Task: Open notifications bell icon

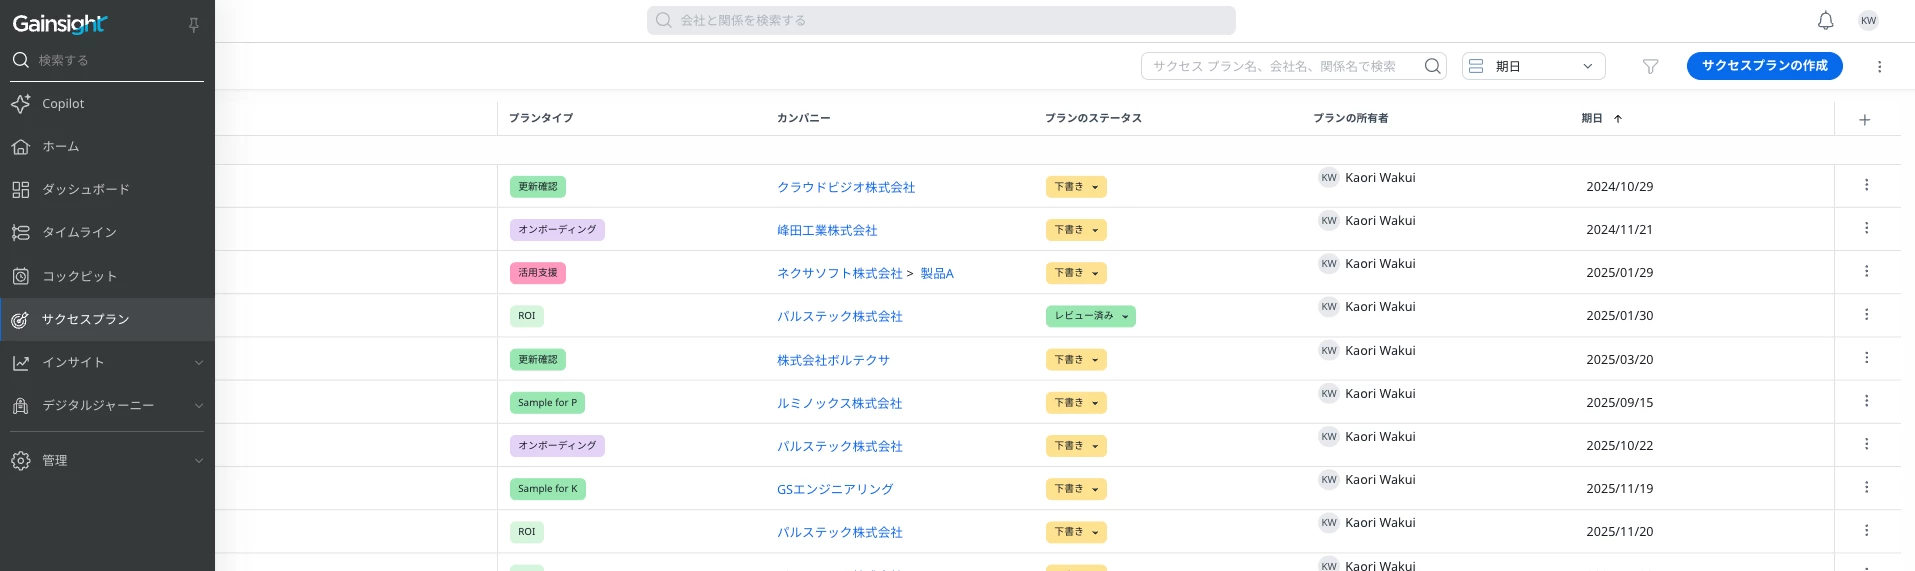Action: 1825,21
